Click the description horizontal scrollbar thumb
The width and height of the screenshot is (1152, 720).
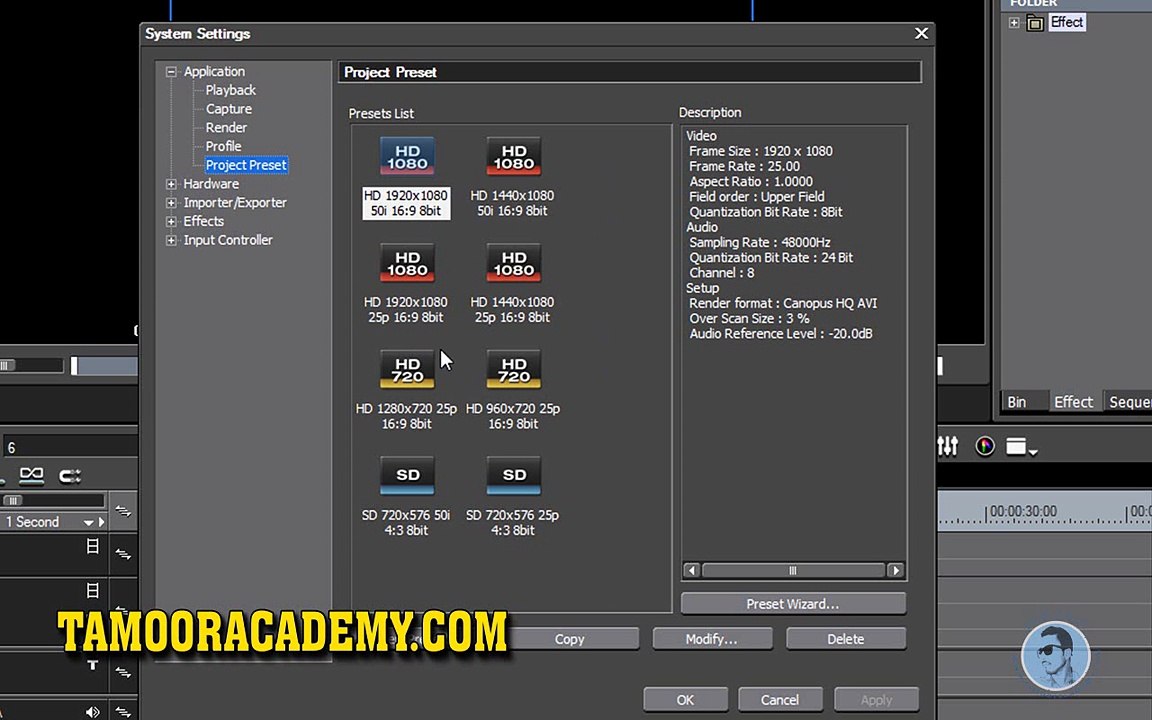(793, 571)
